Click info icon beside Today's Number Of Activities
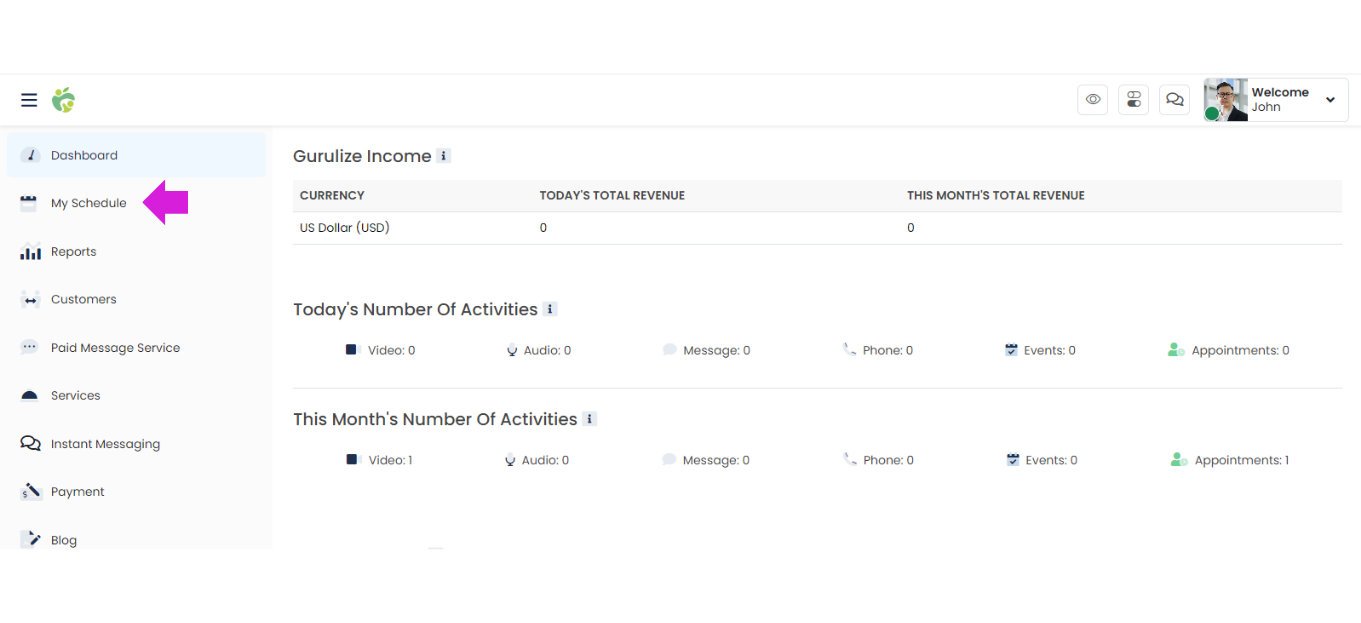 point(550,309)
